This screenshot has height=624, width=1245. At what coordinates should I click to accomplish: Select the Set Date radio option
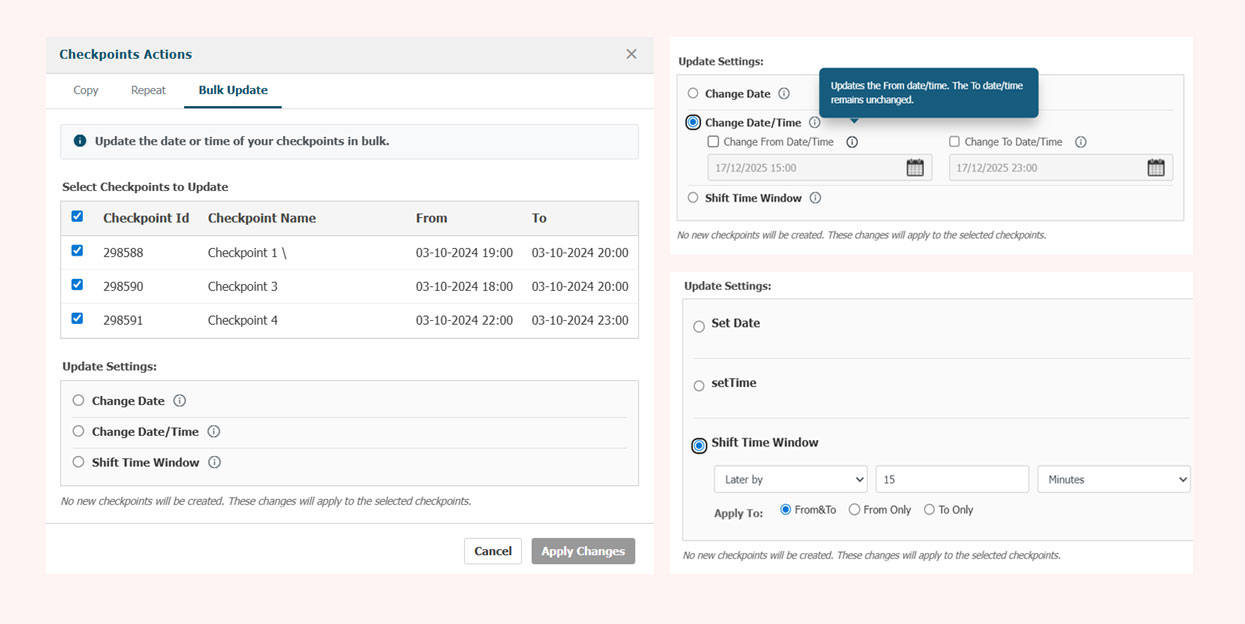click(699, 324)
